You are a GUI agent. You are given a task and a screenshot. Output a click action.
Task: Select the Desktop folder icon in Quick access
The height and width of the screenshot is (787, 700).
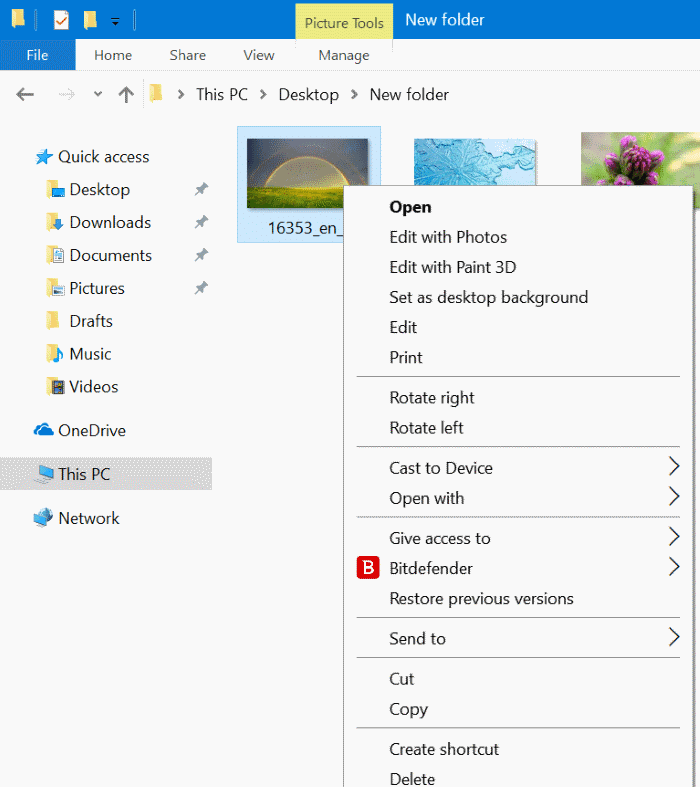[56, 190]
